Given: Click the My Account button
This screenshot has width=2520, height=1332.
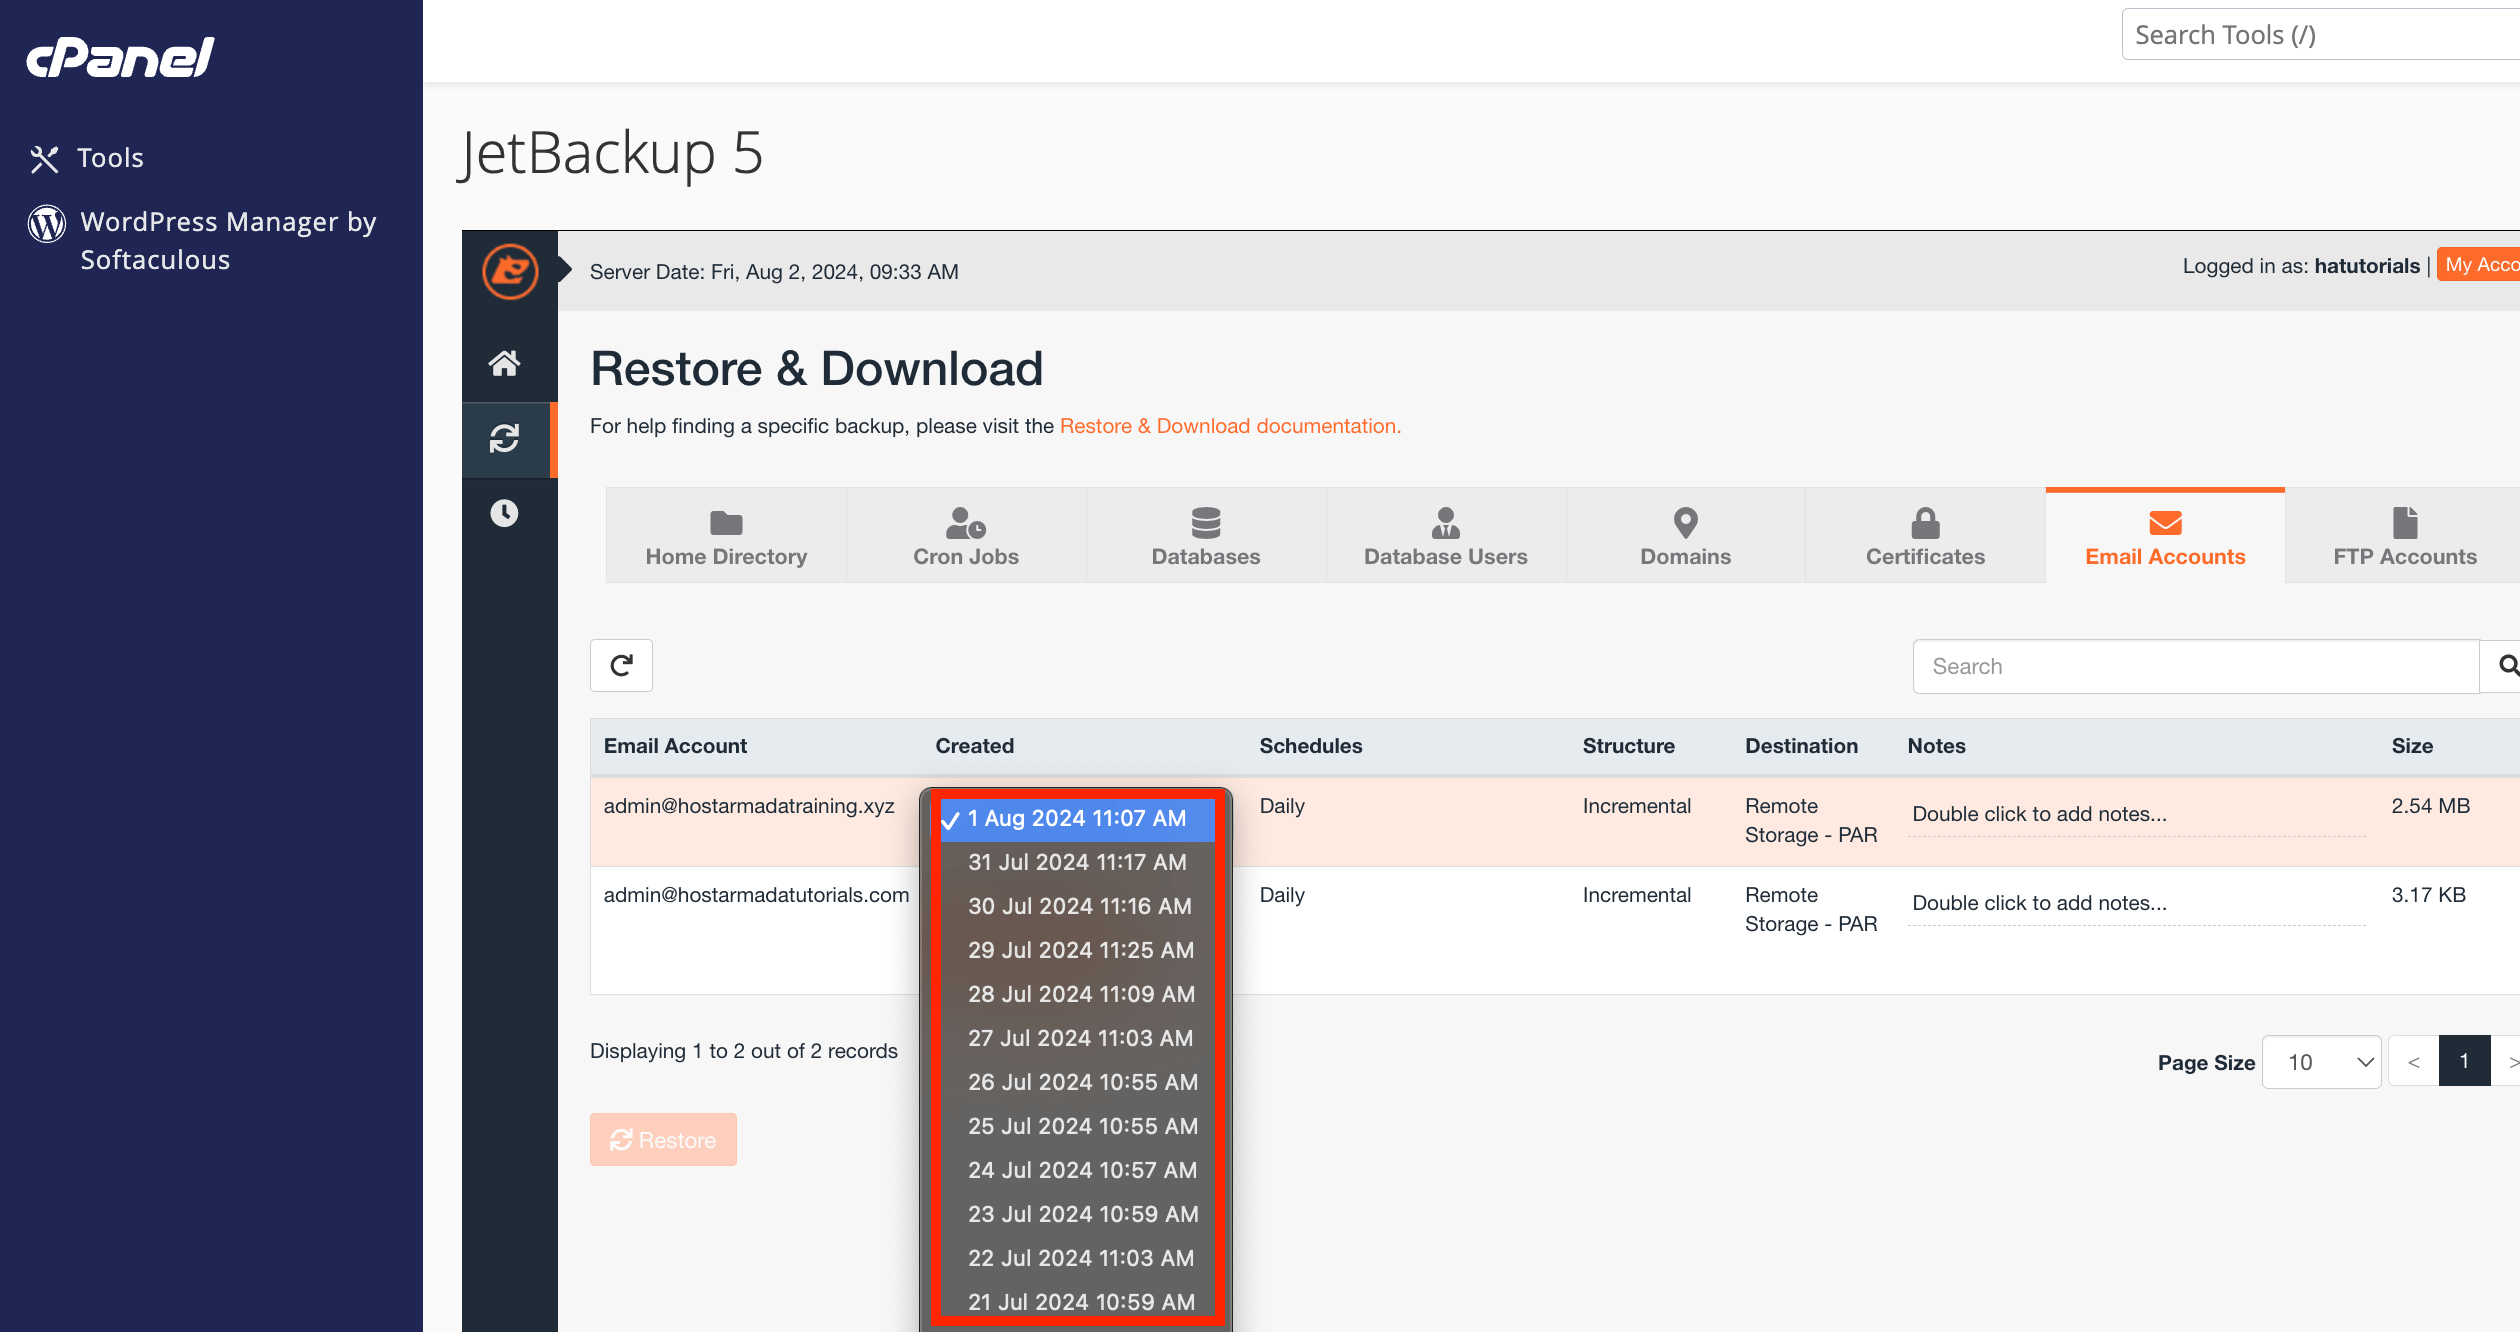Looking at the screenshot, I should [x=2479, y=265].
